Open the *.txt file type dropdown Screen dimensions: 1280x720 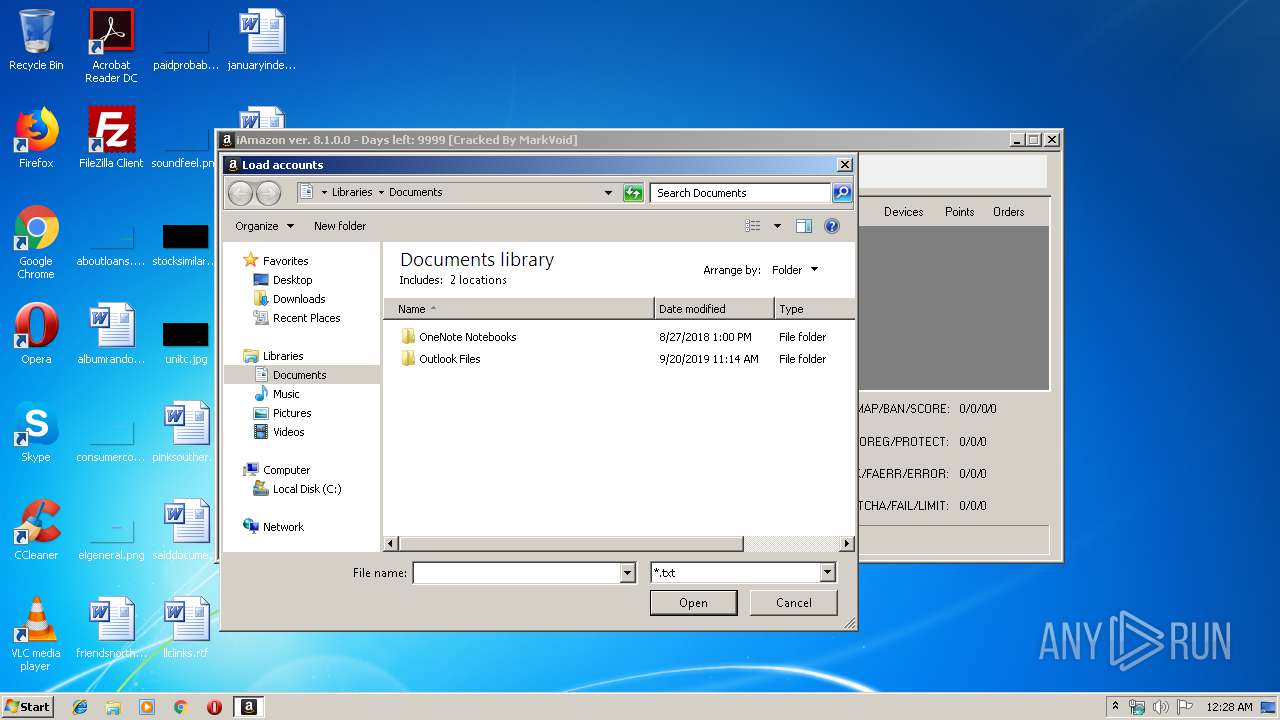(x=827, y=573)
